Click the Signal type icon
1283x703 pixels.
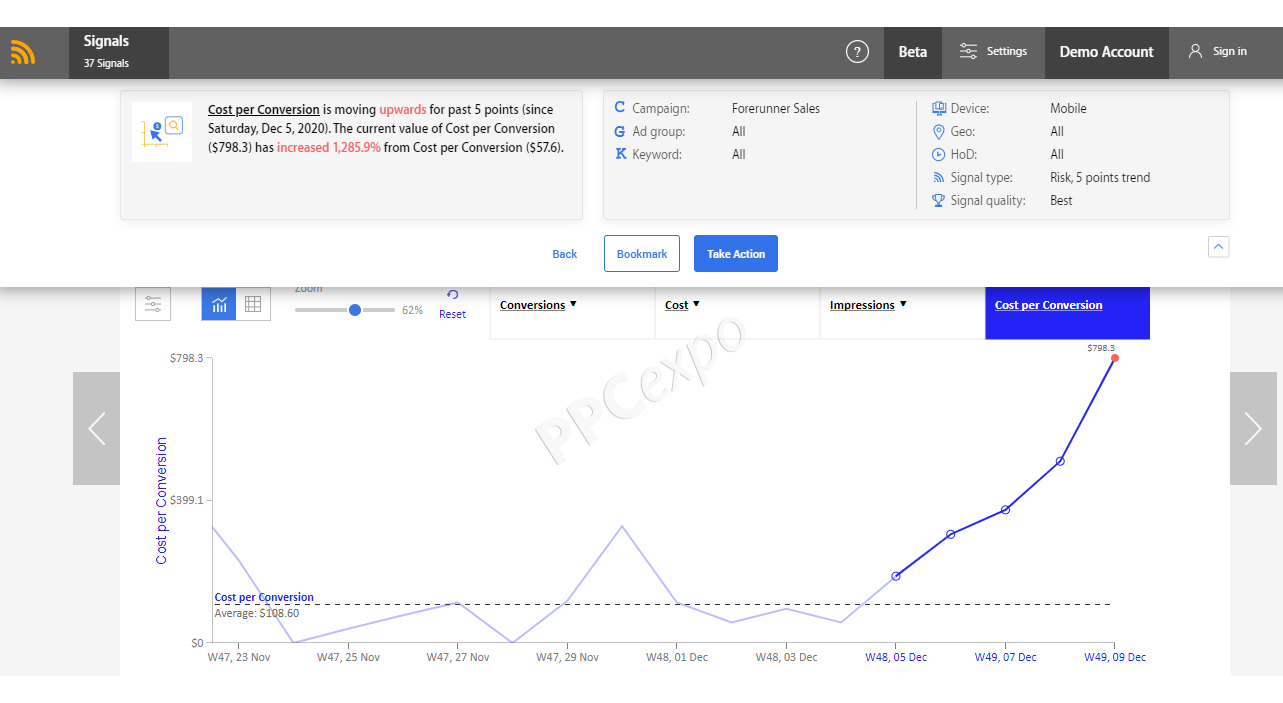[938, 177]
